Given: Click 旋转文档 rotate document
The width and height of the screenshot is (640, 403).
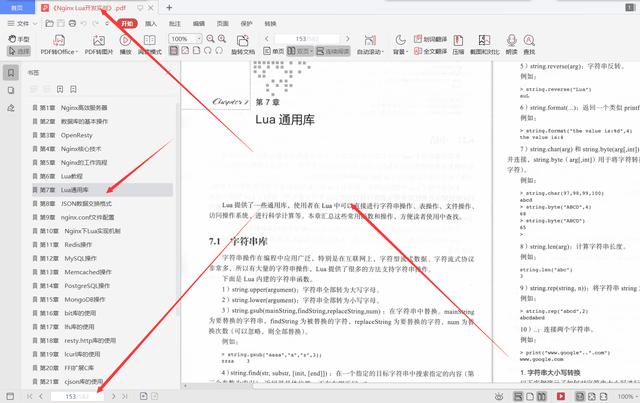Looking at the screenshot, I should pos(243,45).
